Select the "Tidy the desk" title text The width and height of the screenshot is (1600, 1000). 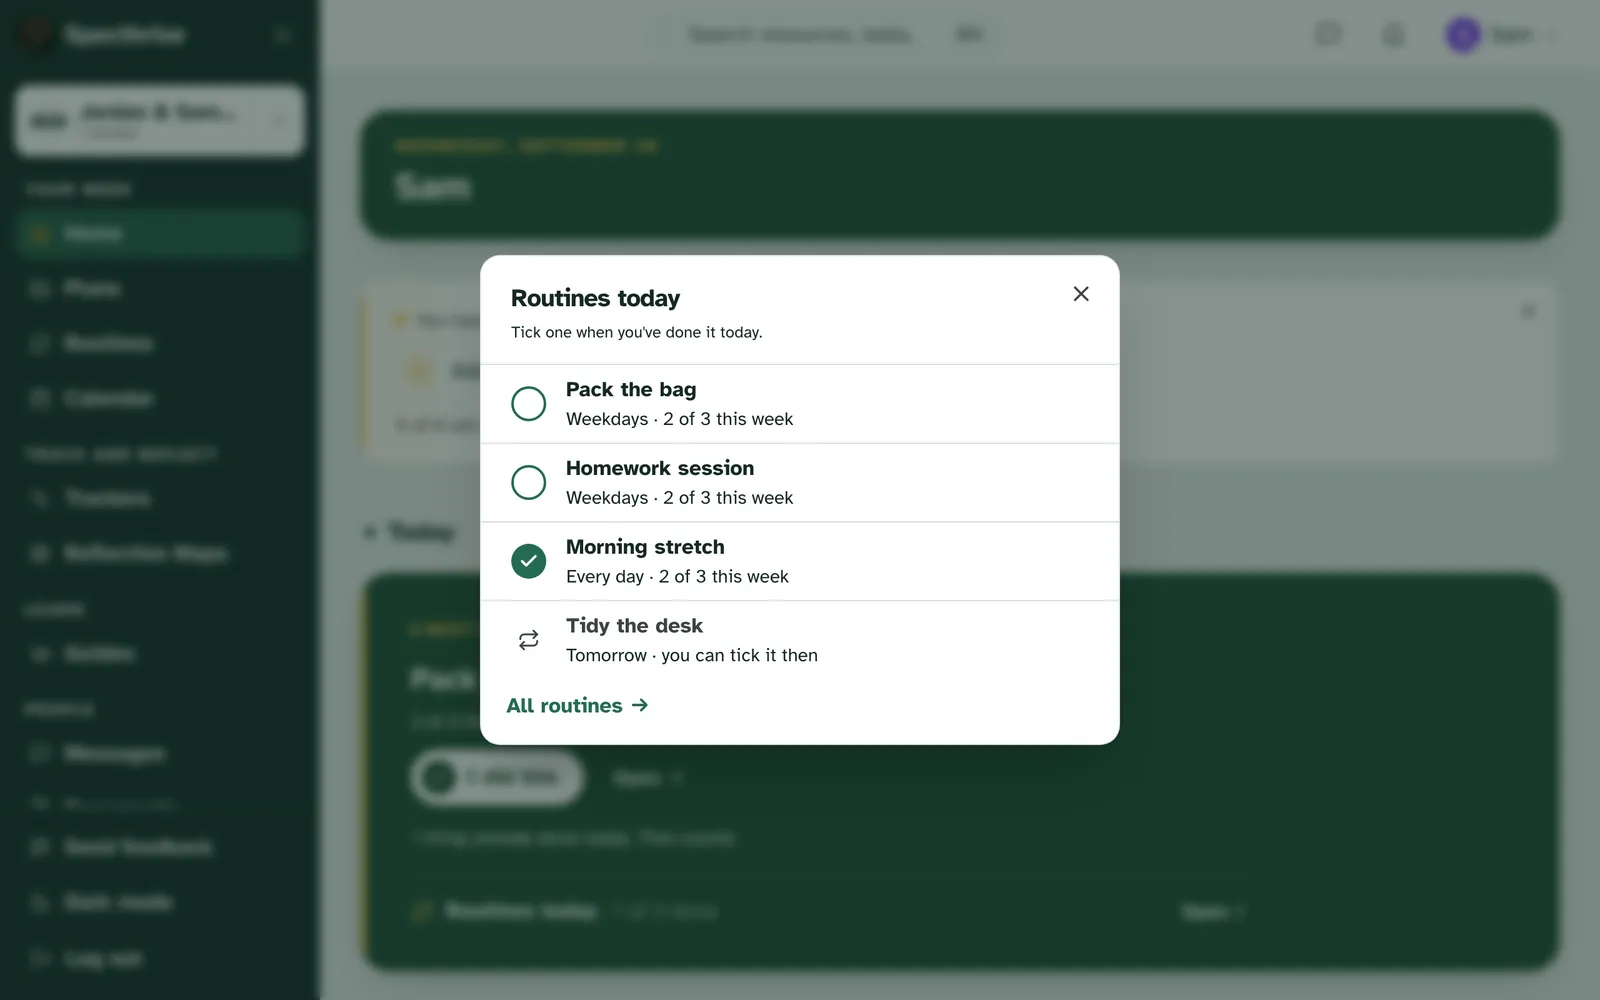coord(634,626)
